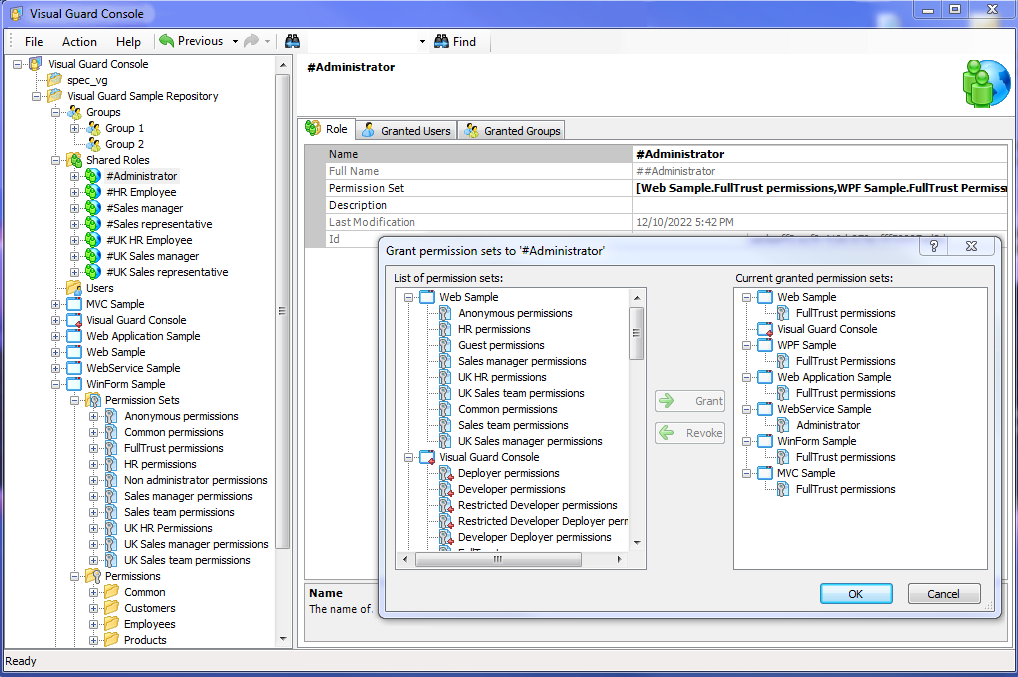Screen dimensions: 1018x677
Task: Collapse the root Visual Guard Console node
Action: (x=18, y=64)
